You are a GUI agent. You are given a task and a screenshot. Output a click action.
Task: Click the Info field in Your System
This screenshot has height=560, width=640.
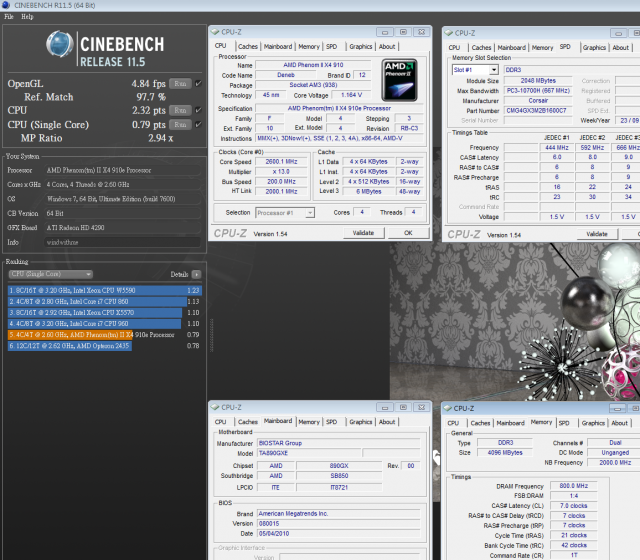[x=122, y=242]
